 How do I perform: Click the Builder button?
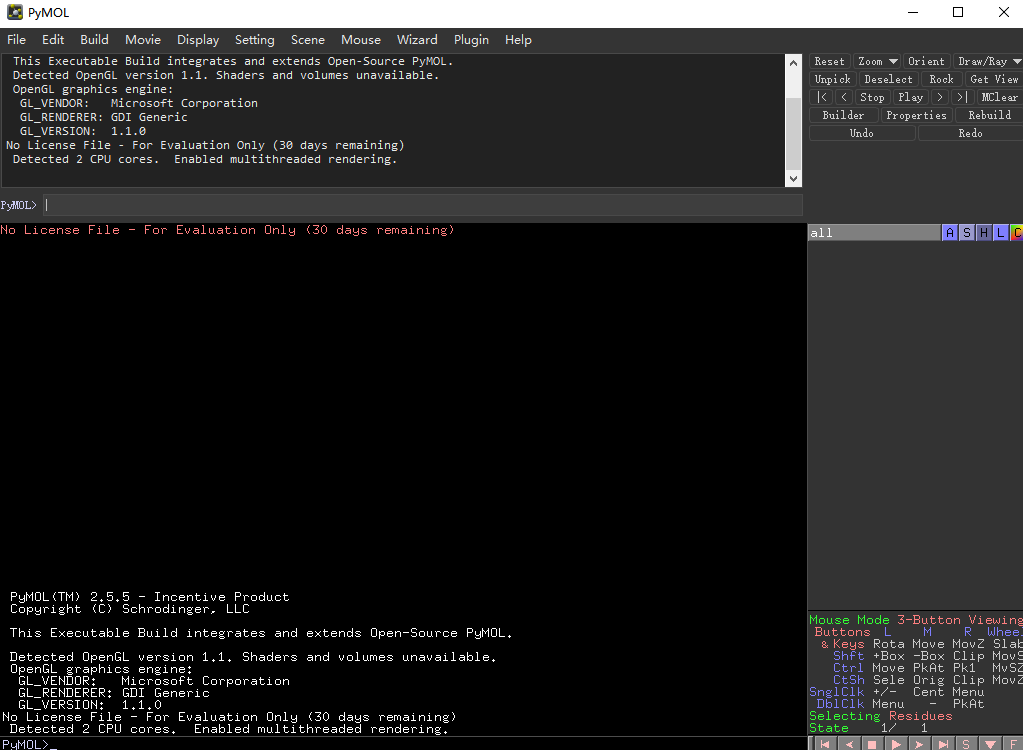coord(843,115)
